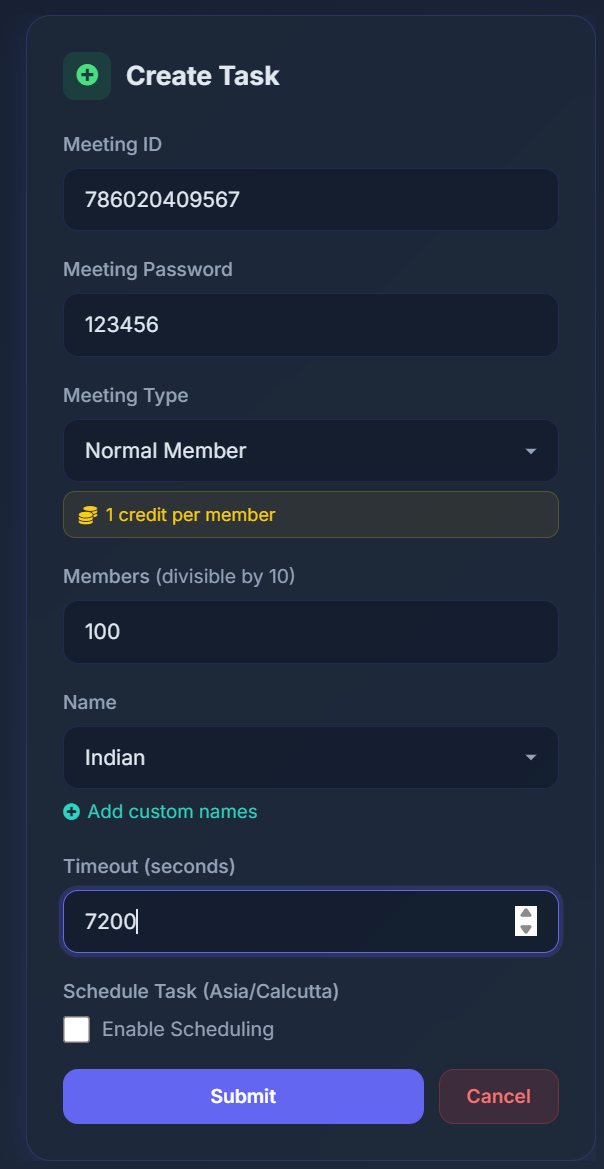The image size is (604, 1169).
Task: Submit the task creation form
Action: (x=243, y=1096)
